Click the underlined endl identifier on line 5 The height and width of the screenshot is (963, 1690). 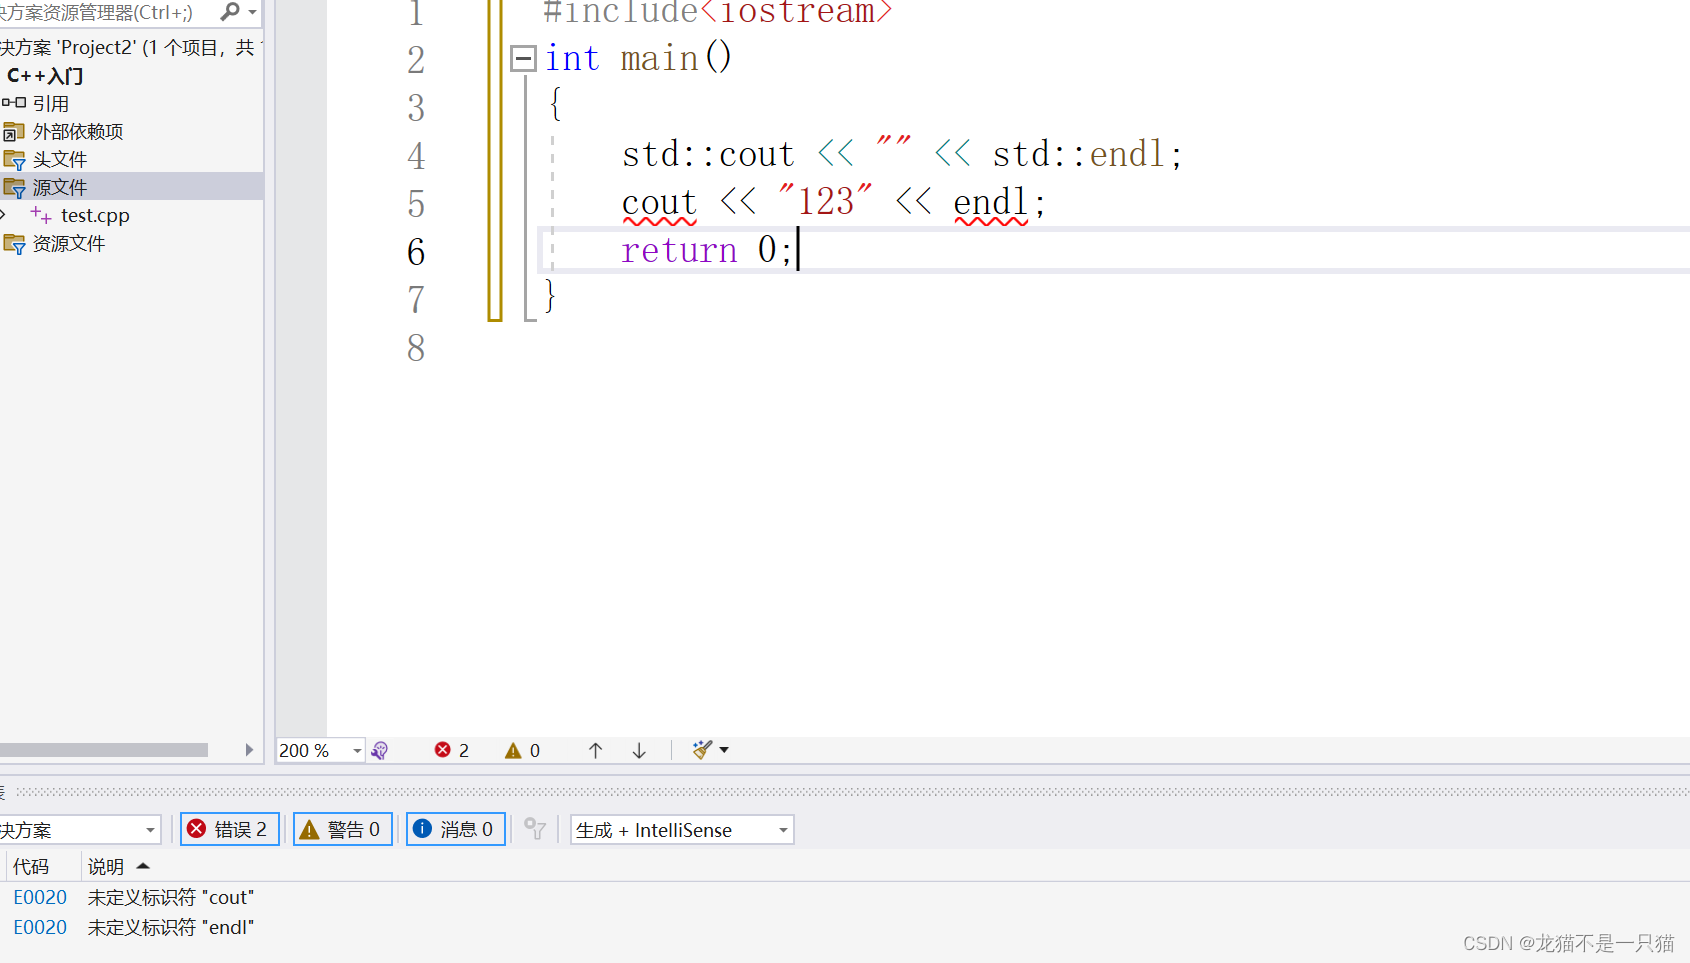point(990,203)
